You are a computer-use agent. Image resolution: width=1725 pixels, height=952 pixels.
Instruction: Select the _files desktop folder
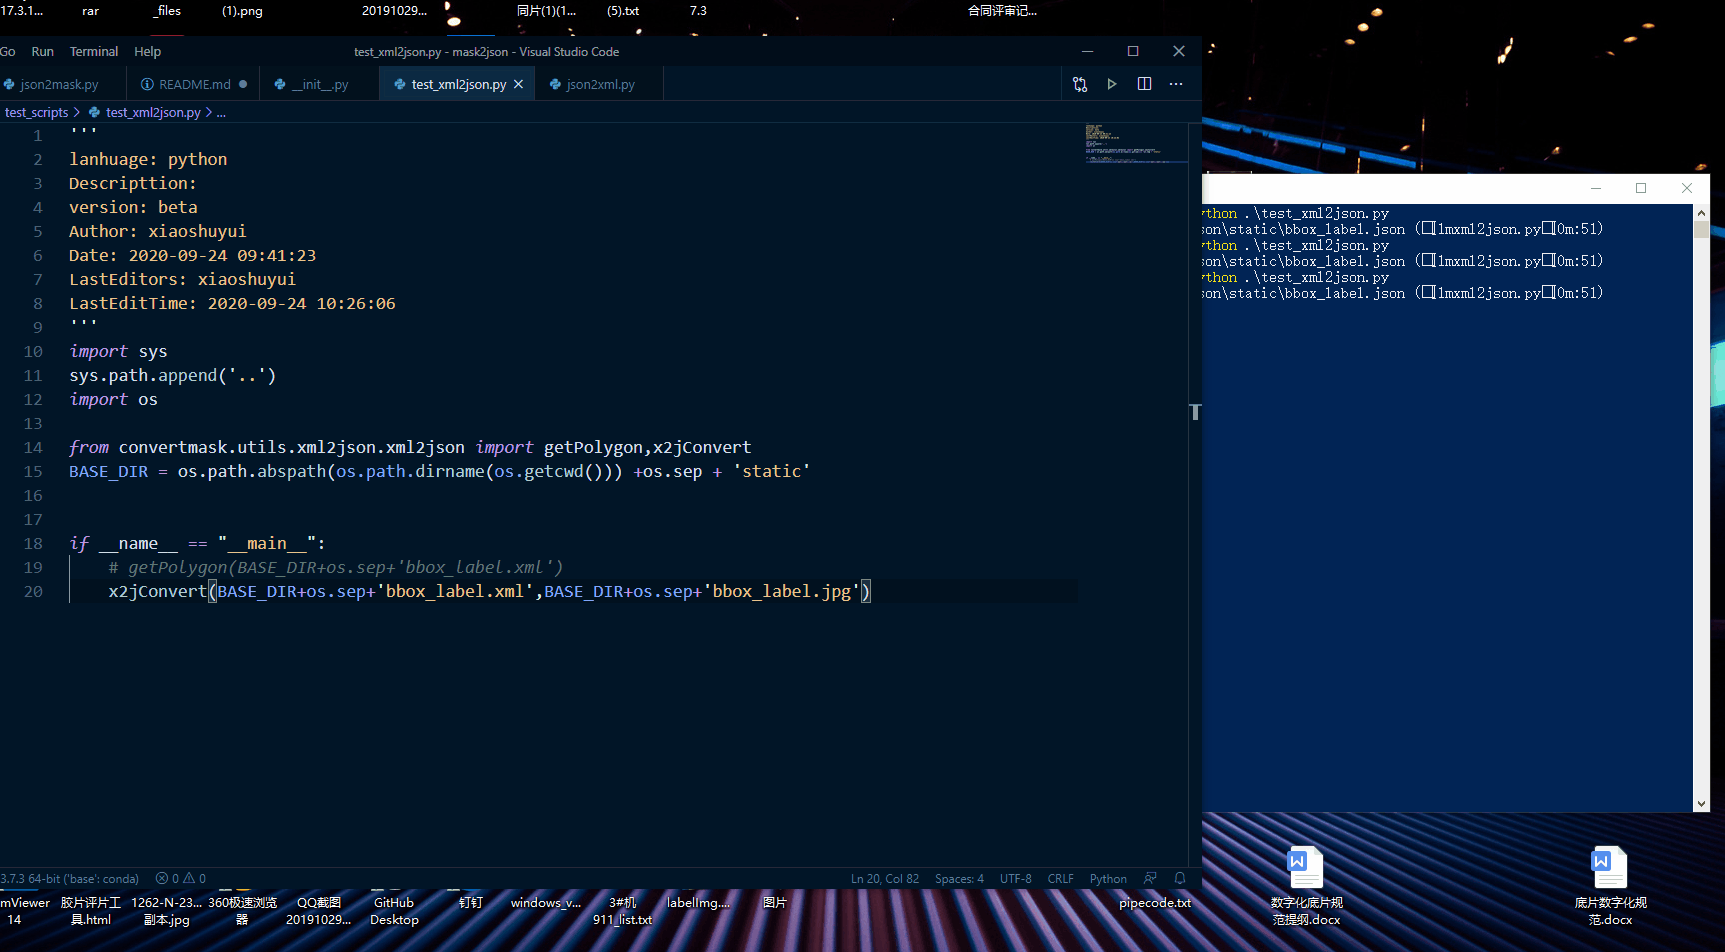(167, 11)
